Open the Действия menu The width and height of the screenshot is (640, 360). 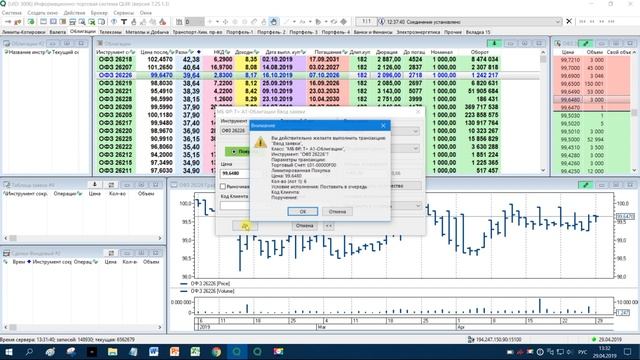pyautogui.click(x=74, y=13)
